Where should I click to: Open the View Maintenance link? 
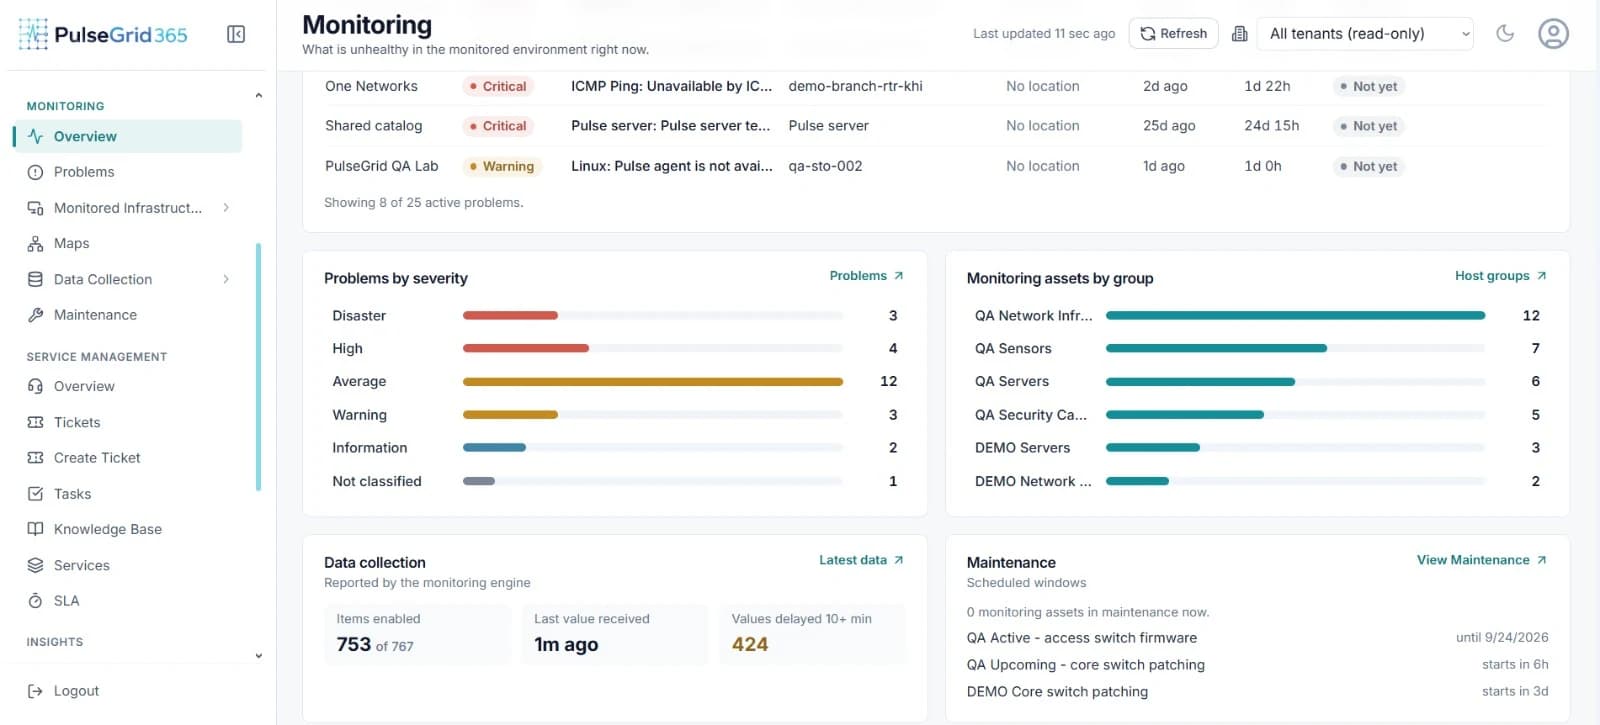(1482, 560)
